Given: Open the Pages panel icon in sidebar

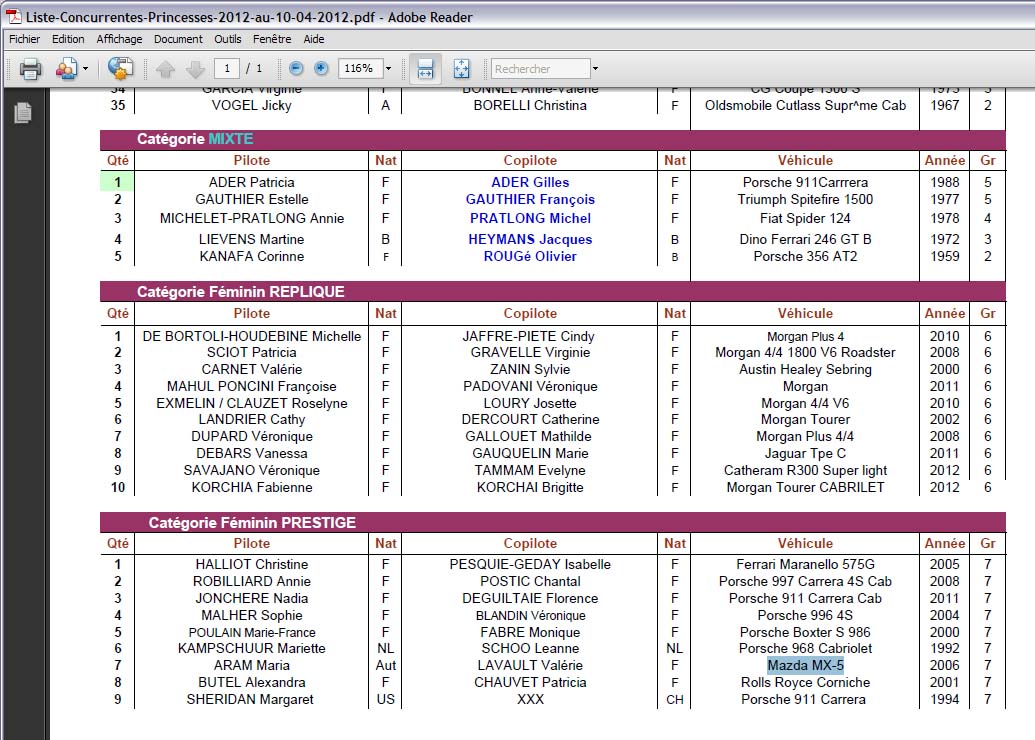Looking at the screenshot, I should tap(23, 113).
